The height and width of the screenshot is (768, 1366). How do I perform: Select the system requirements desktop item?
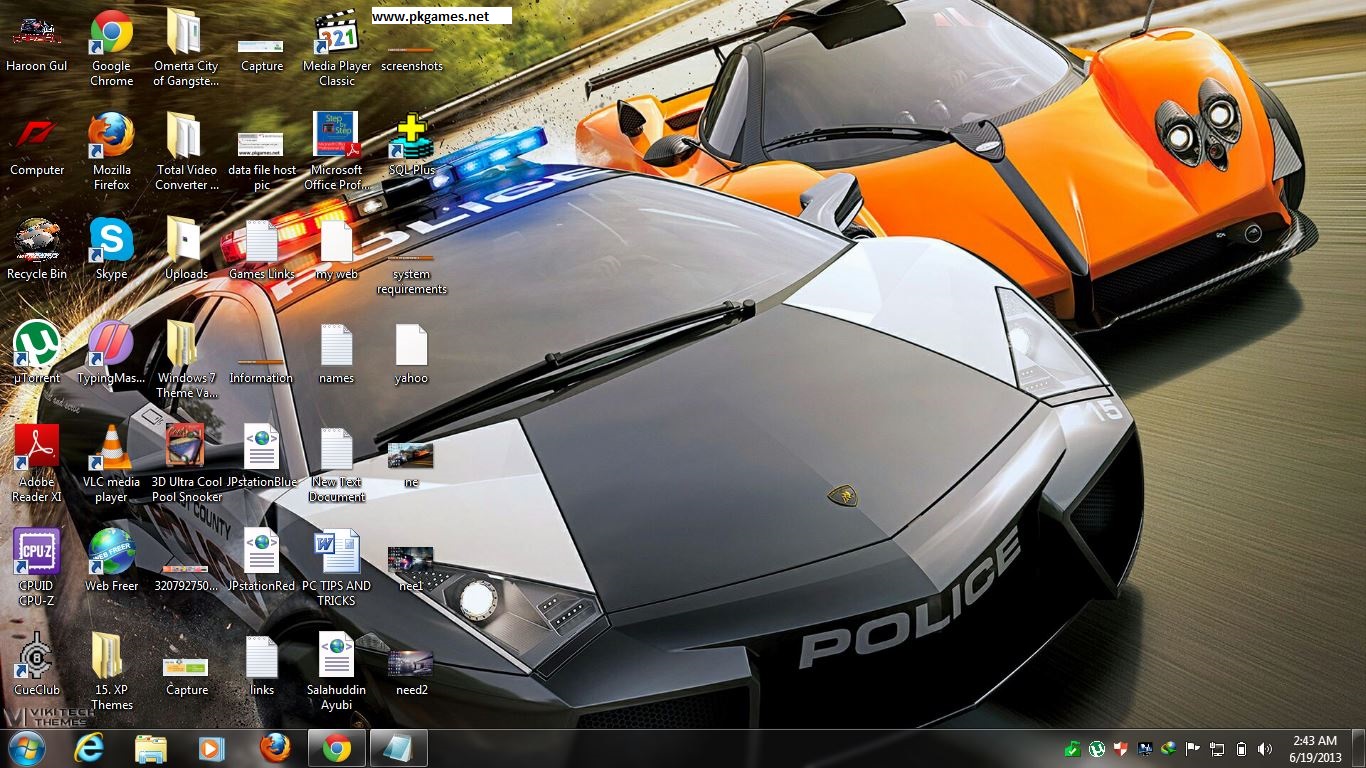pos(412,274)
